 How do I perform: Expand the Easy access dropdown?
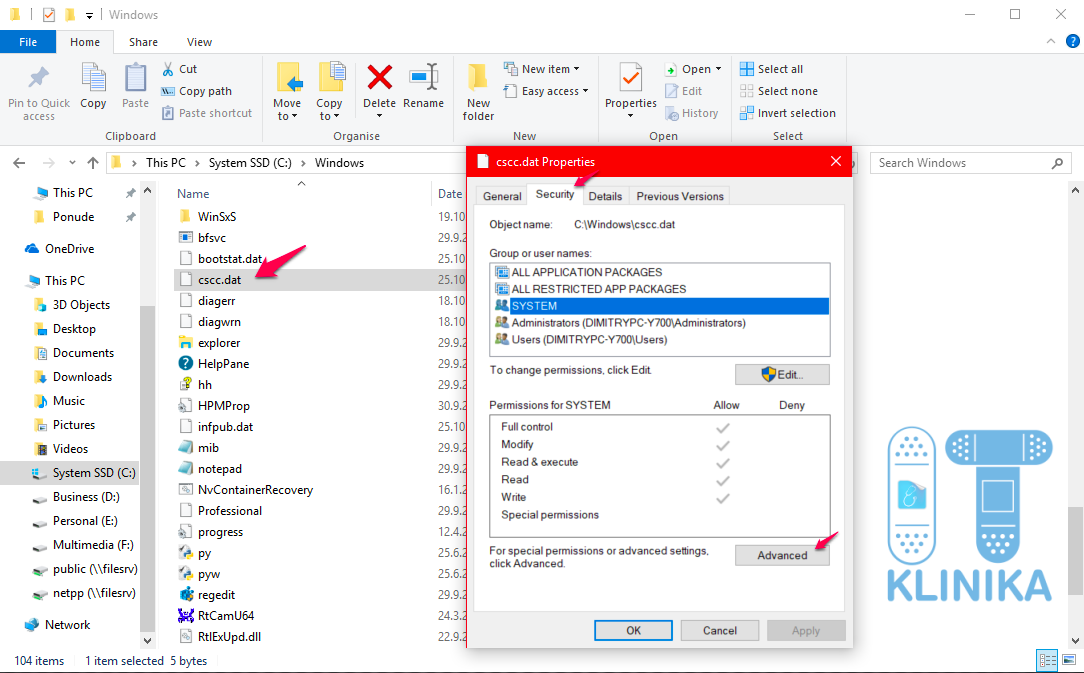tap(555, 91)
